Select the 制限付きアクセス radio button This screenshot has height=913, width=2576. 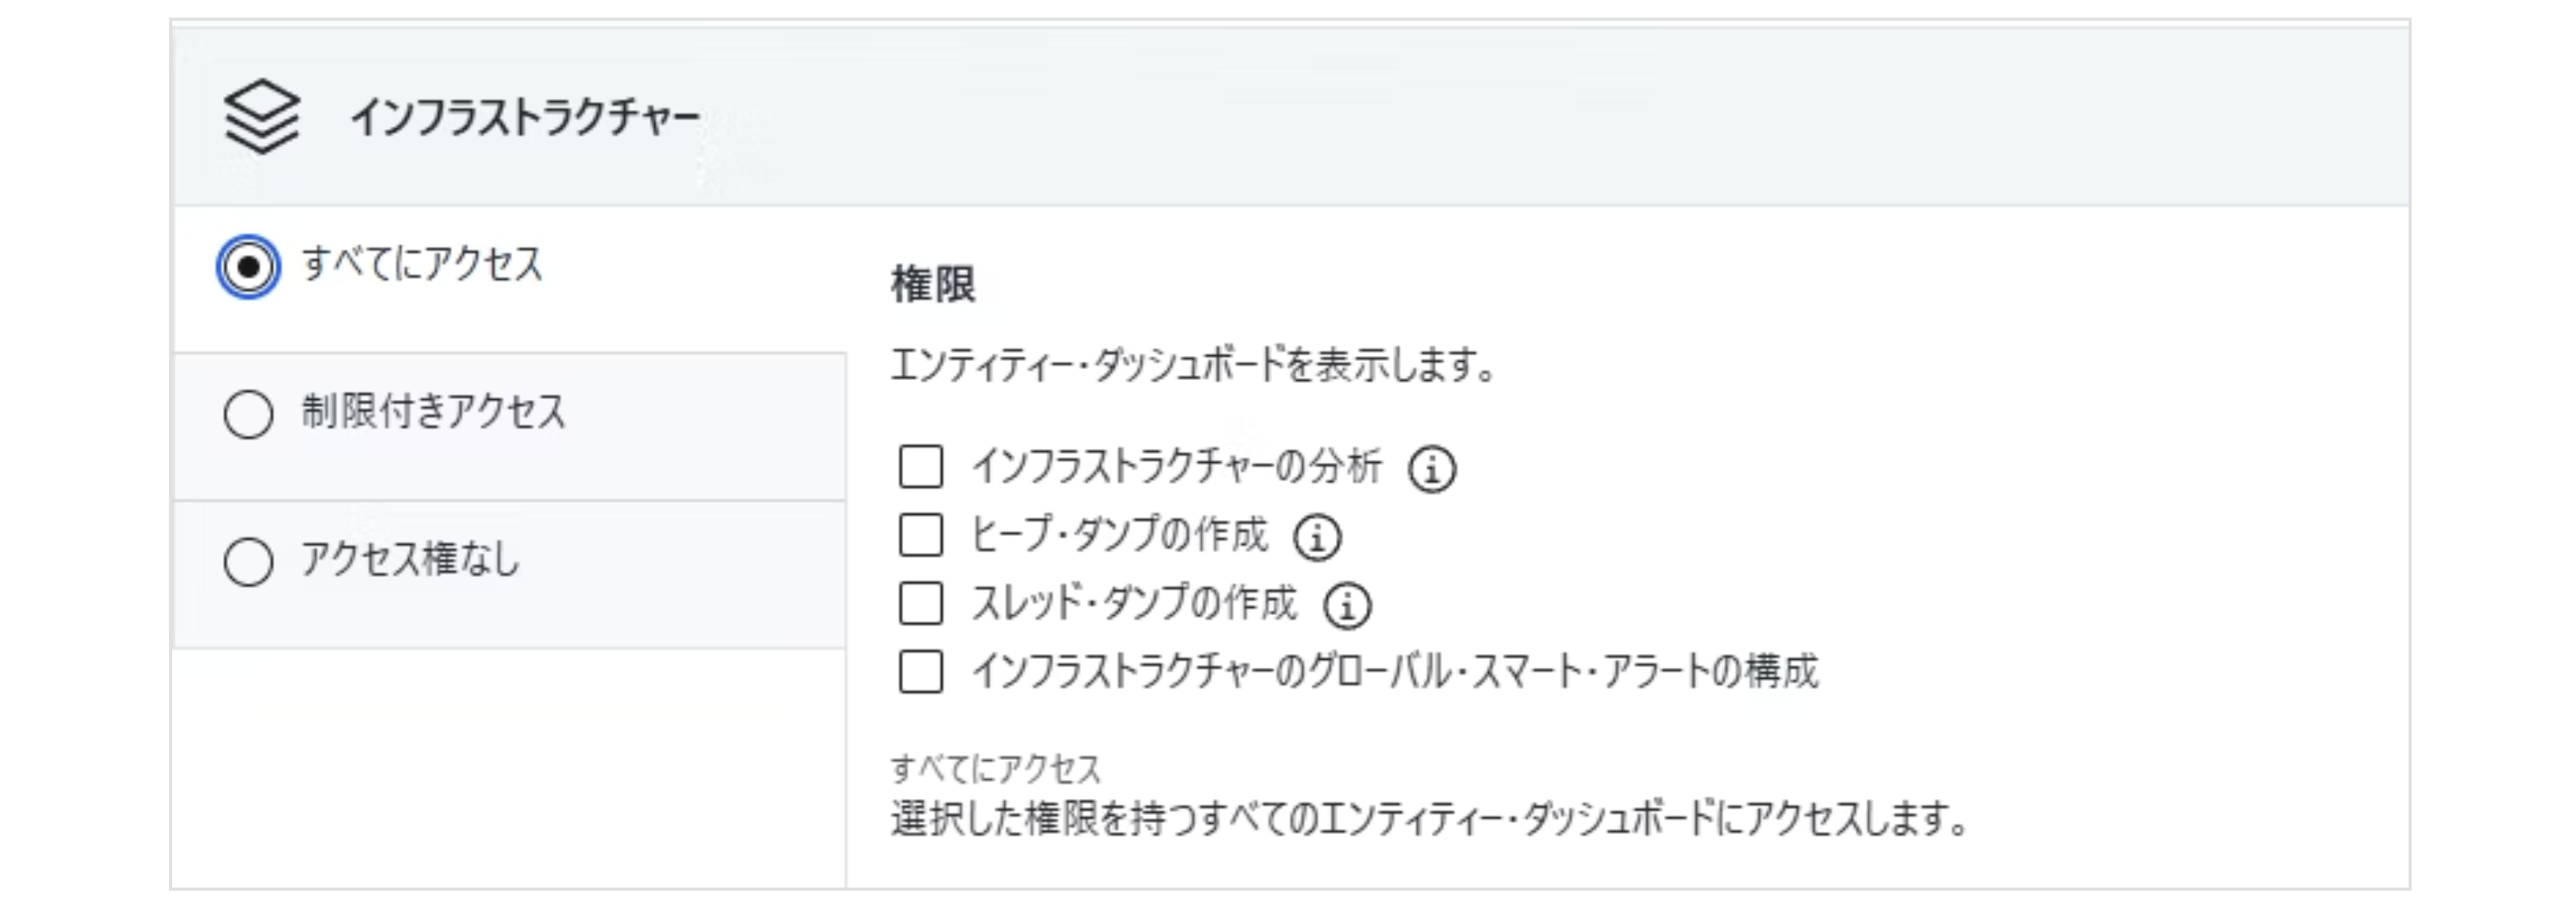(x=248, y=414)
